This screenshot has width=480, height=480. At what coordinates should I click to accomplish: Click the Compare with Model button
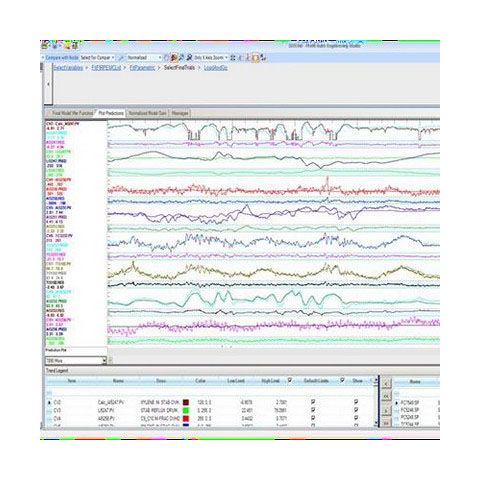[62, 58]
